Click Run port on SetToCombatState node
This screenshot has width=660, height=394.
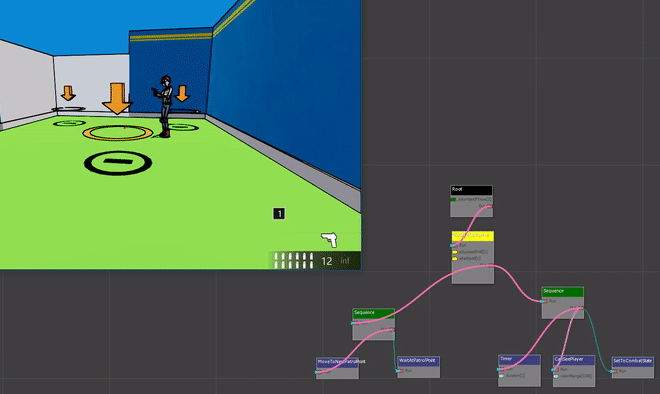(x=614, y=371)
